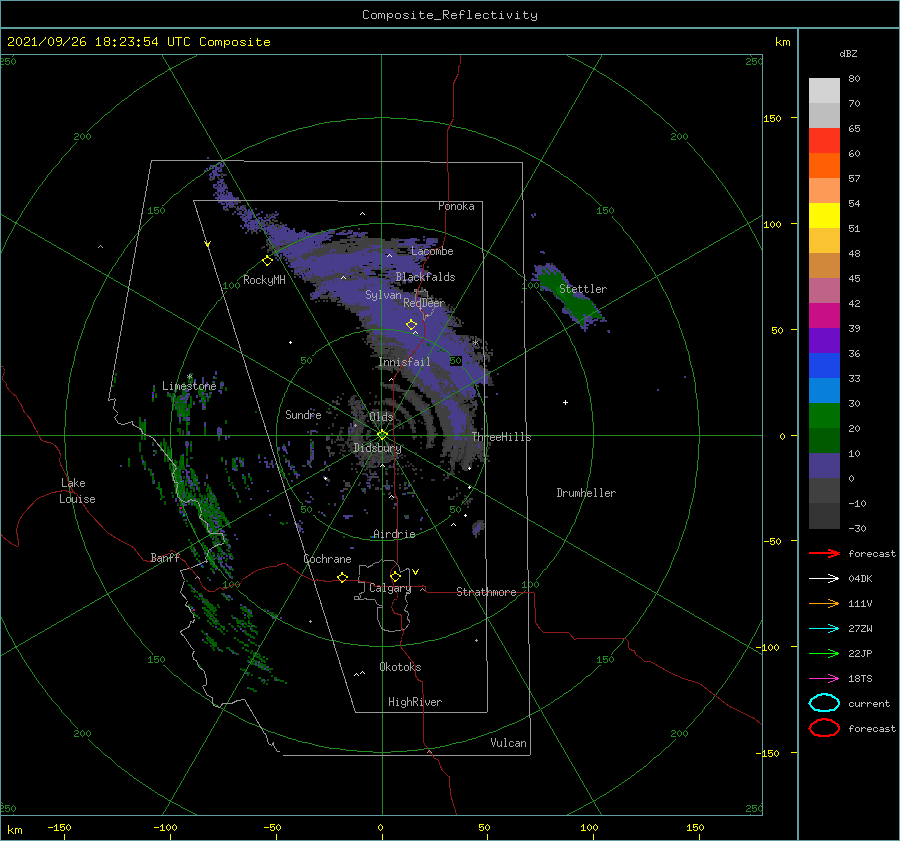Click the Airdrie city label

click(x=394, y=534)
